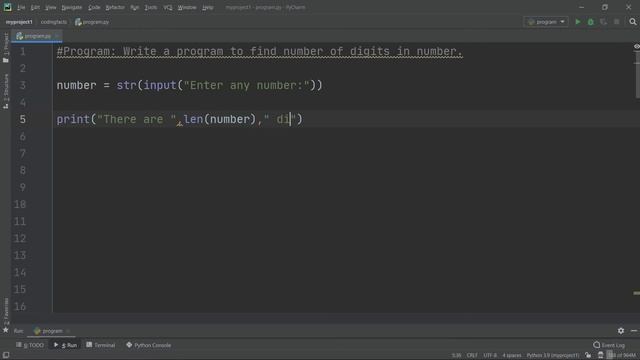Click codingfacts breadcrumb folder
Viewport: 640px width, 360px height.
point(53,22)
